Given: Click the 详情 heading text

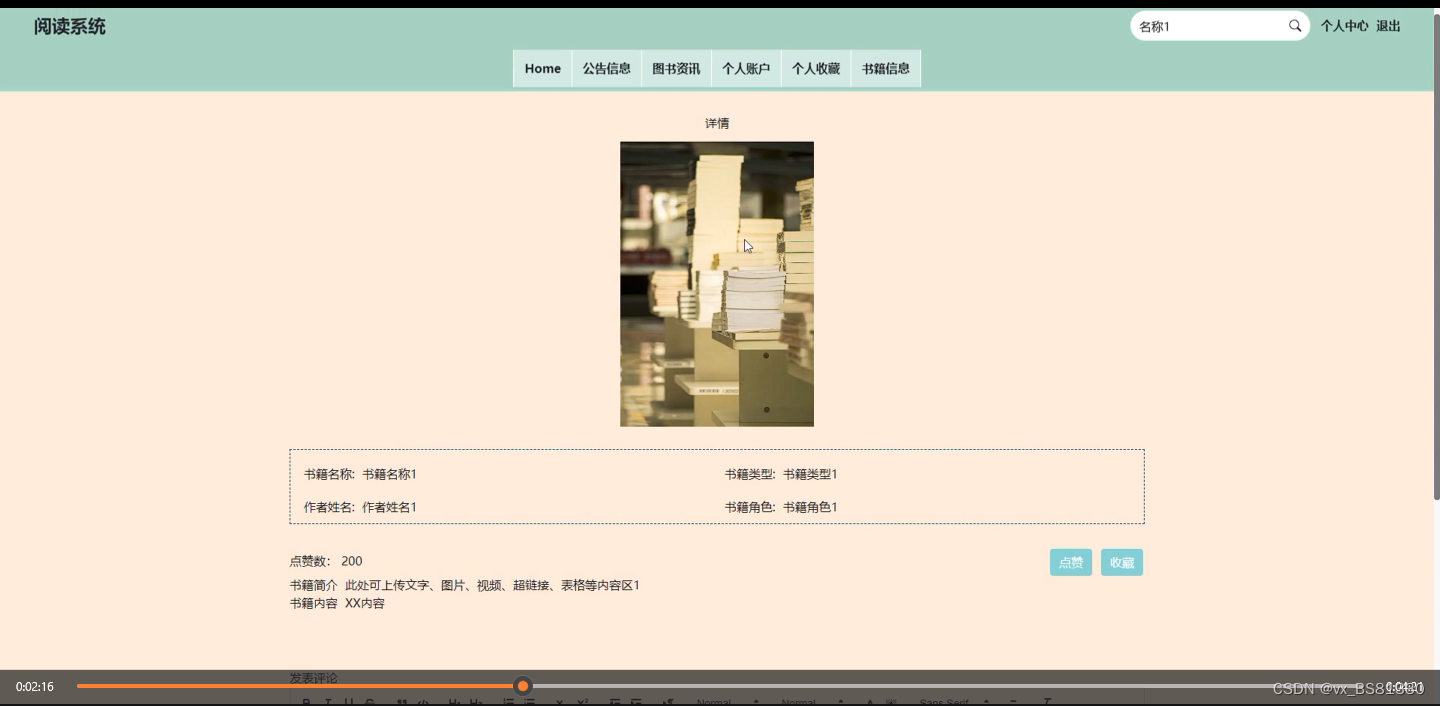Looking at the screenshot, I should coord(717,123).
